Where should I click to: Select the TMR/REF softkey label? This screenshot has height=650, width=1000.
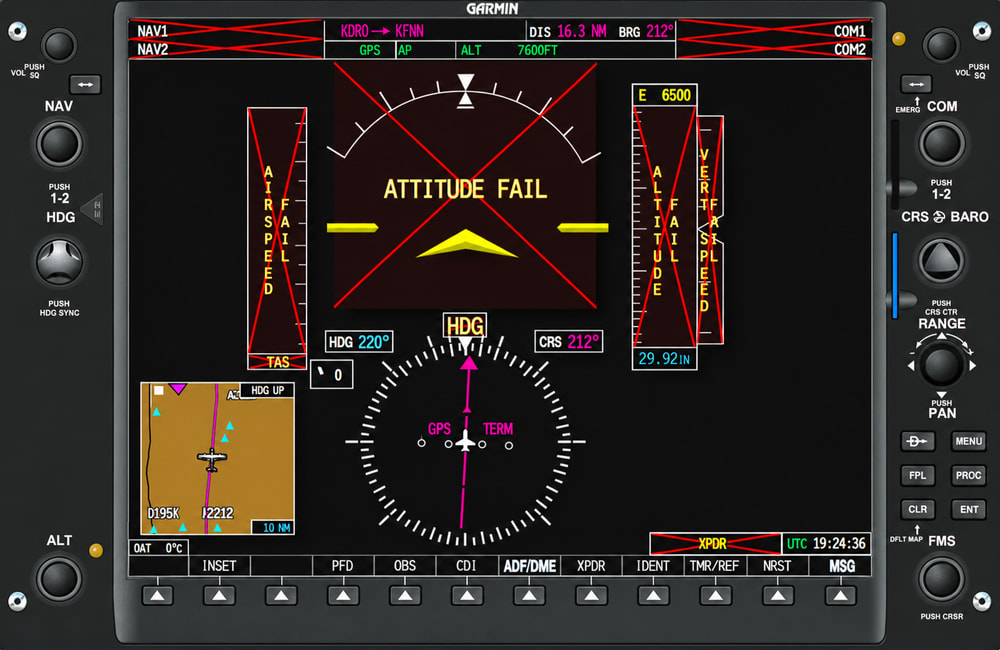point(714,566)
